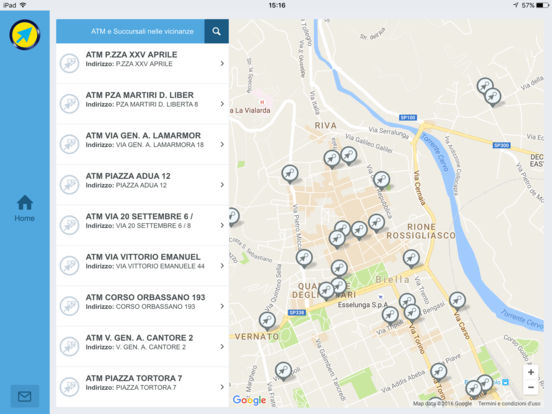Click the ATM P.ZZA XXV APRILE list icon
552x414 pixels.
pos(69,63)
